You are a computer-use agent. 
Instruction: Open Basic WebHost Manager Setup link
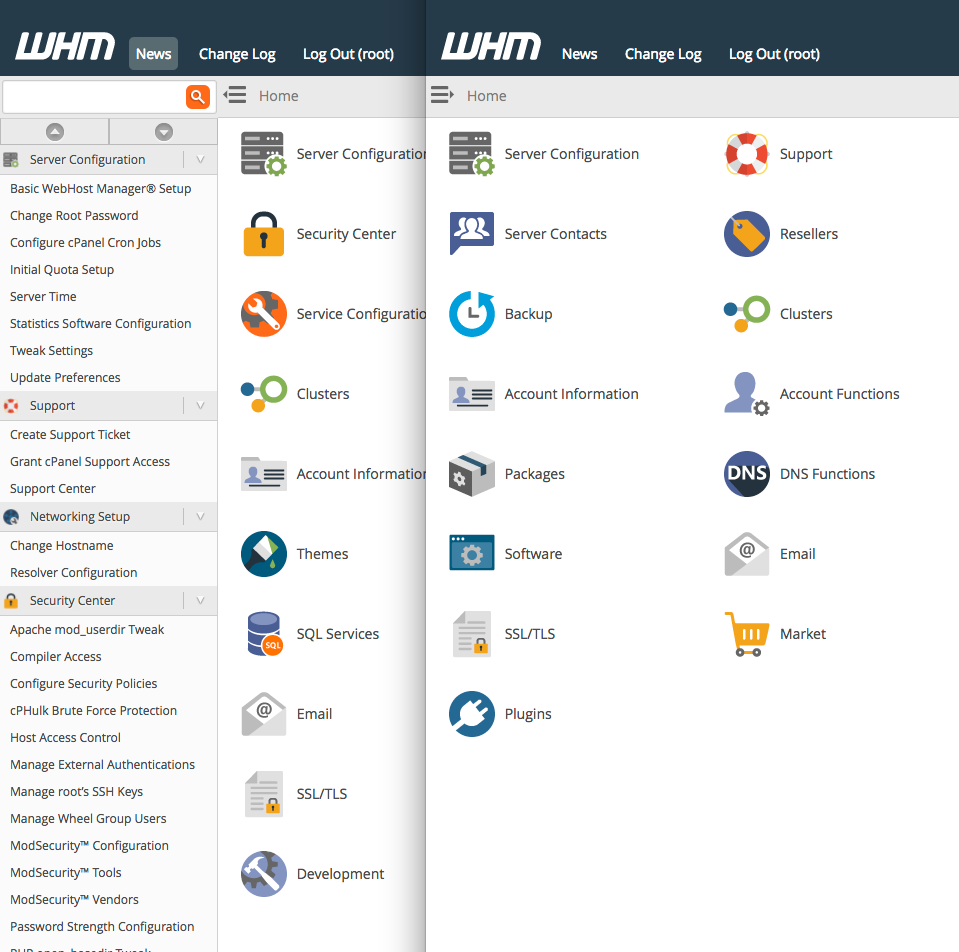point(101,189)
